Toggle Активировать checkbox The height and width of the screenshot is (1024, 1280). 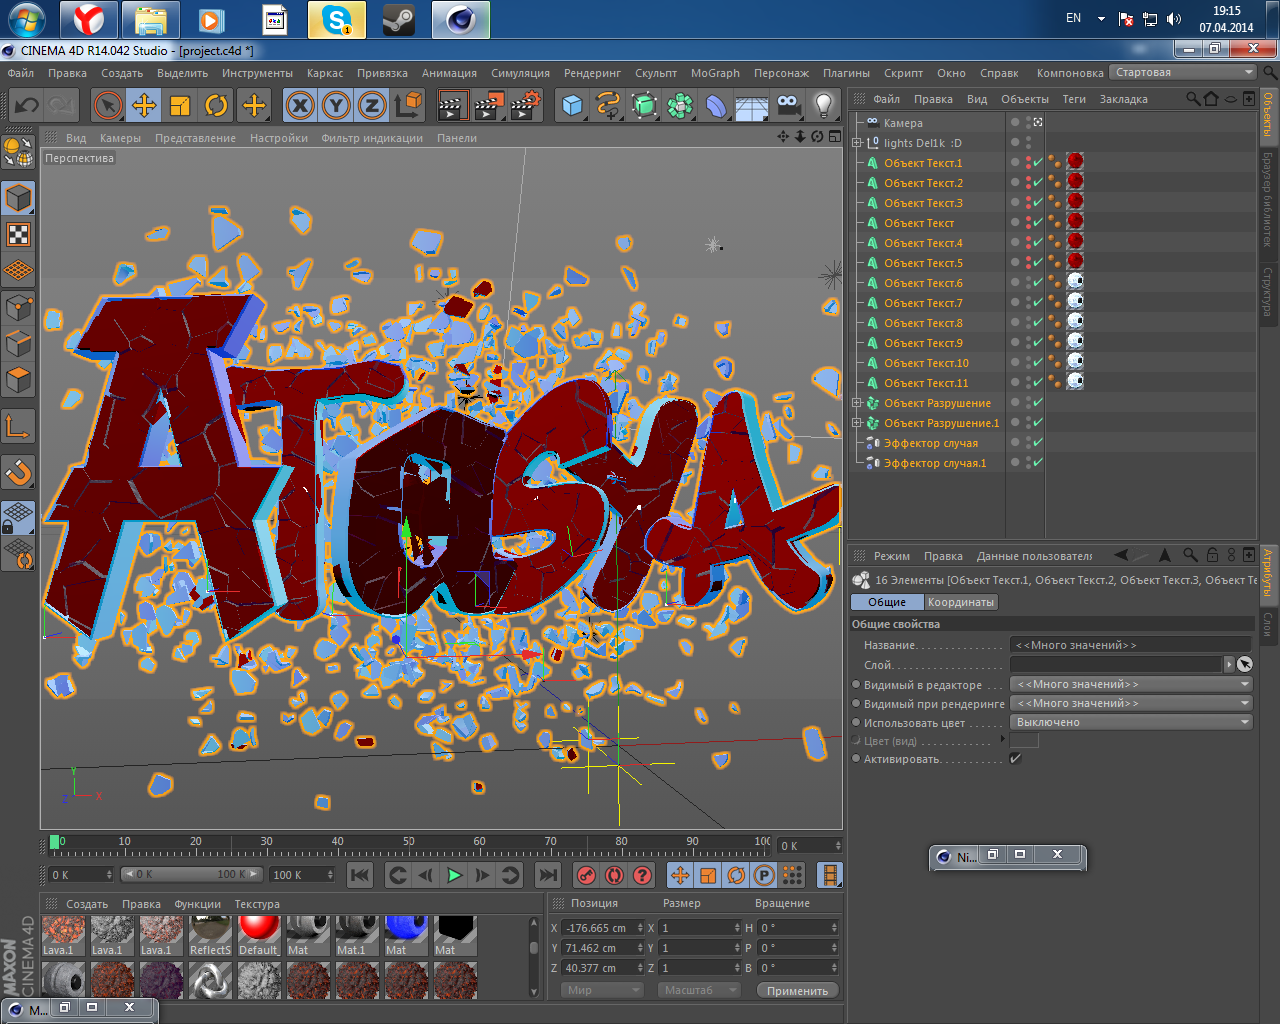click(x=1016, y=758)
